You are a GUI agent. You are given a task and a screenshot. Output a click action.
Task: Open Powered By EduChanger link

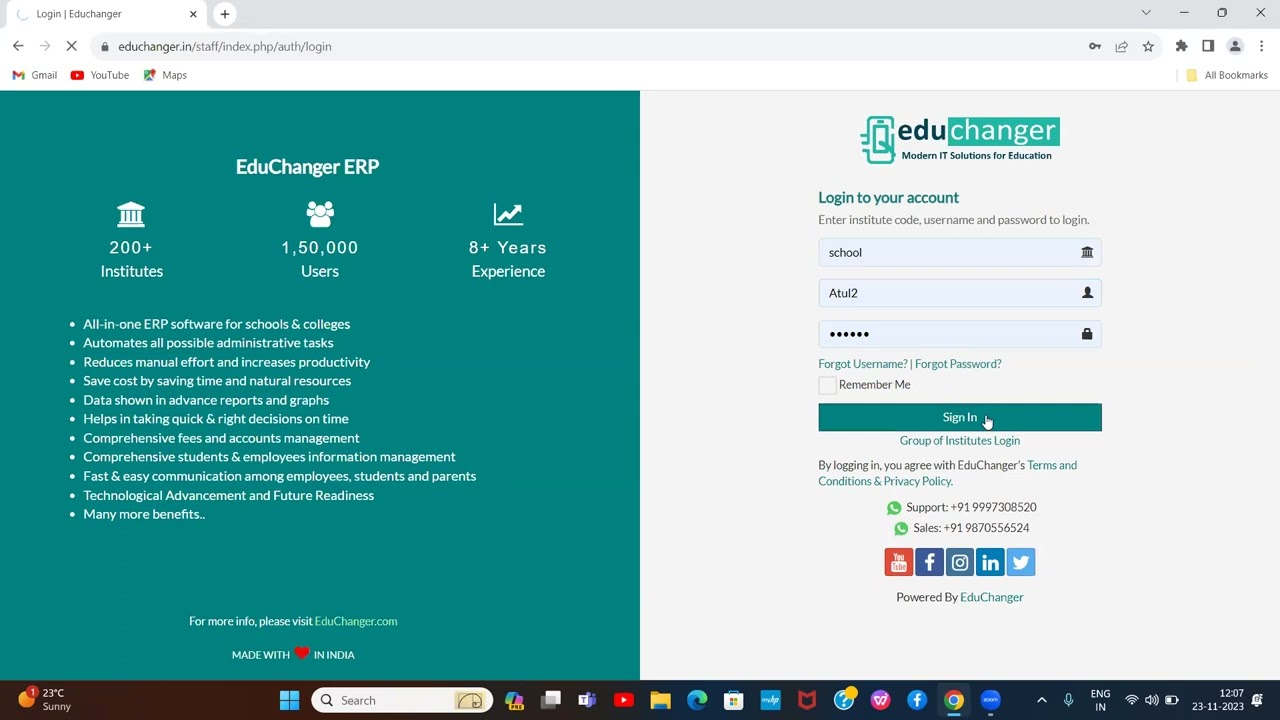pos(991,597)
